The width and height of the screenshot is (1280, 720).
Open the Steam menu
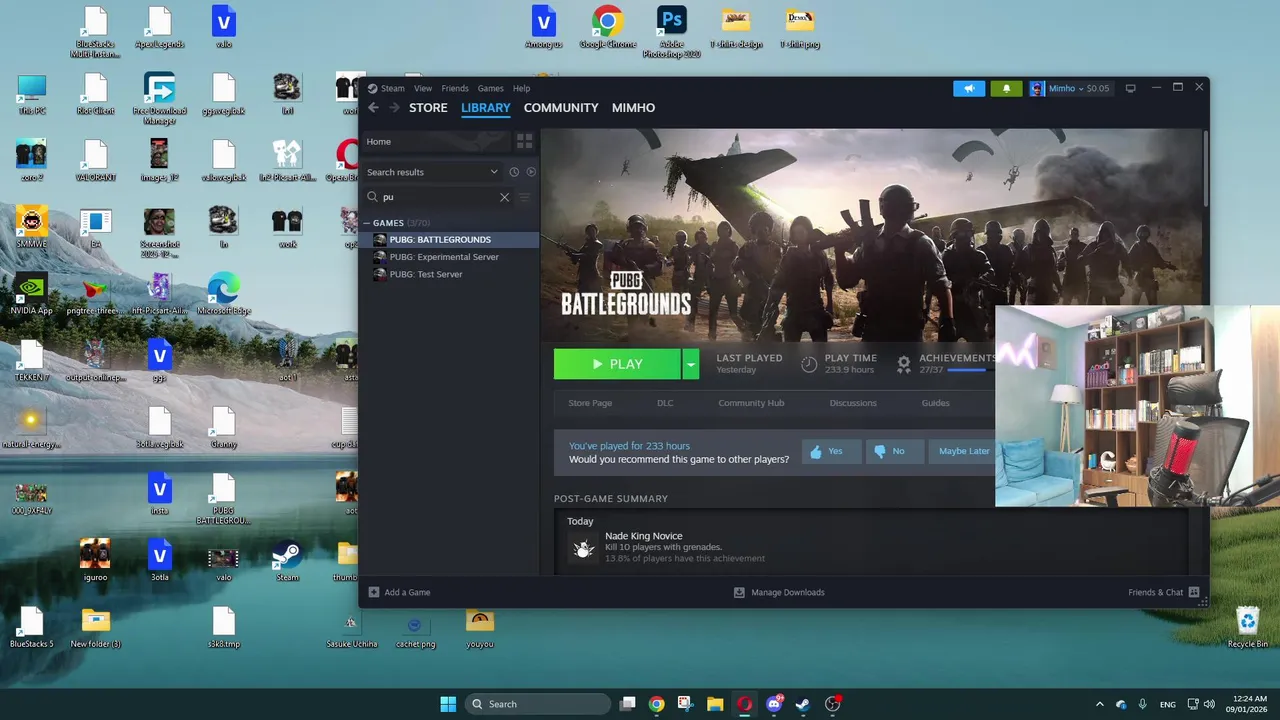click(x=392, y=88)
